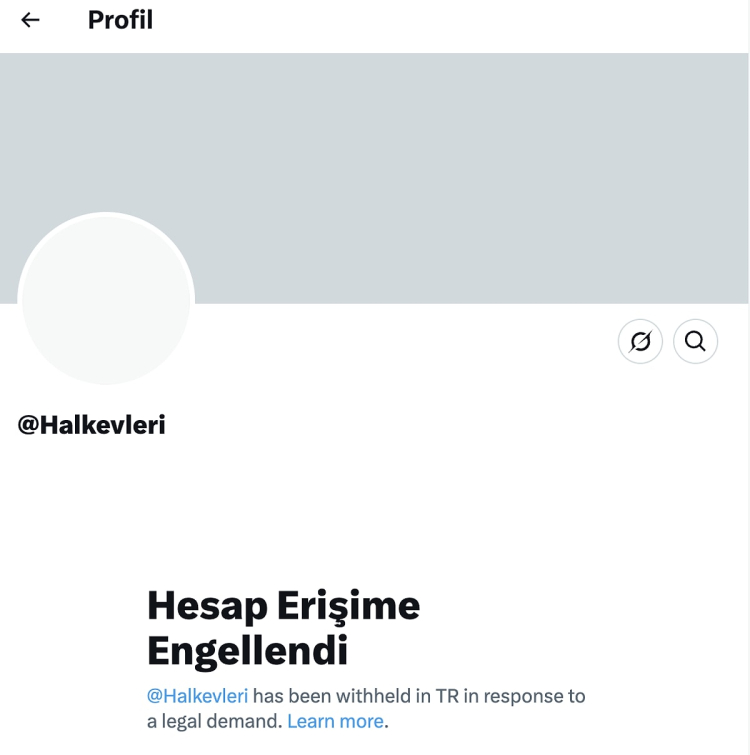Open the Learn more link
The image size is (750, 755).
point(335,721)
